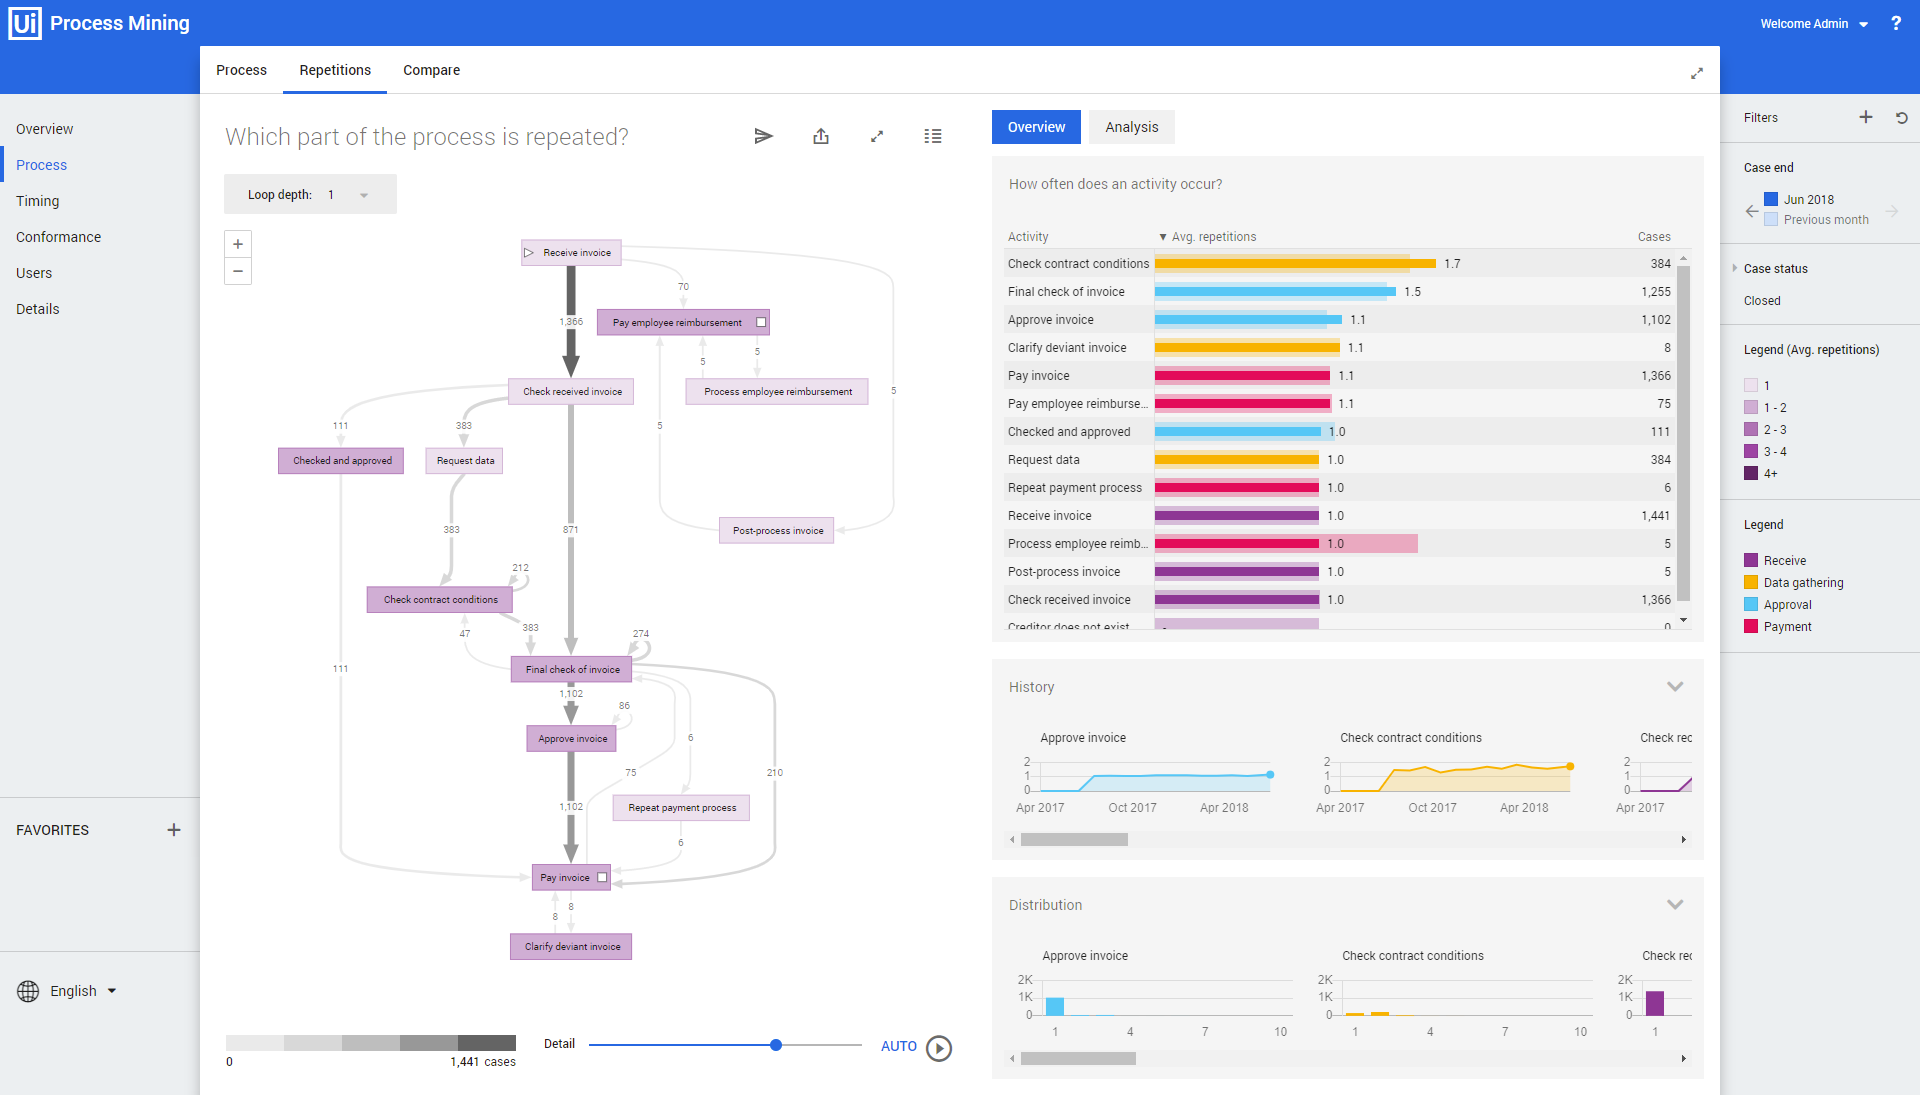Switch to the Compare tab
Viewport: 1920px width, 1096px height.
pos(431,70)
